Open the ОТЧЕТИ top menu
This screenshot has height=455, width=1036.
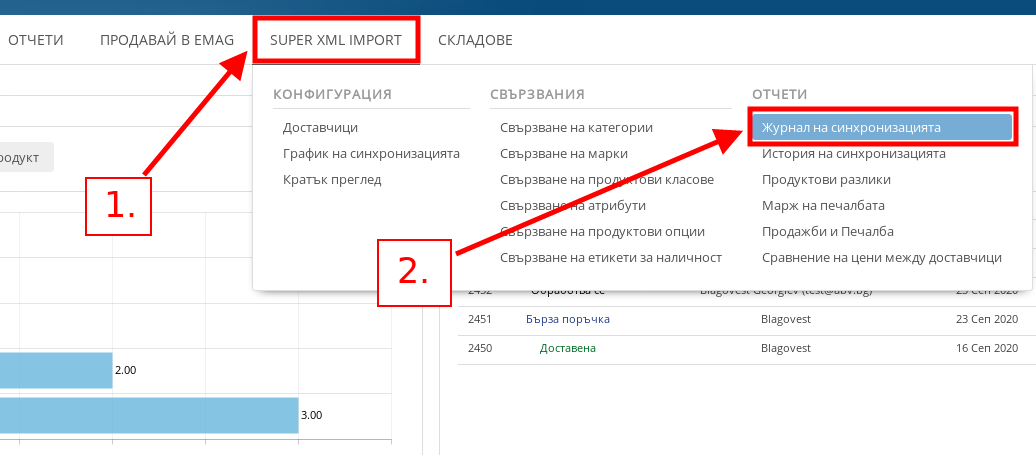coord(36,40)
